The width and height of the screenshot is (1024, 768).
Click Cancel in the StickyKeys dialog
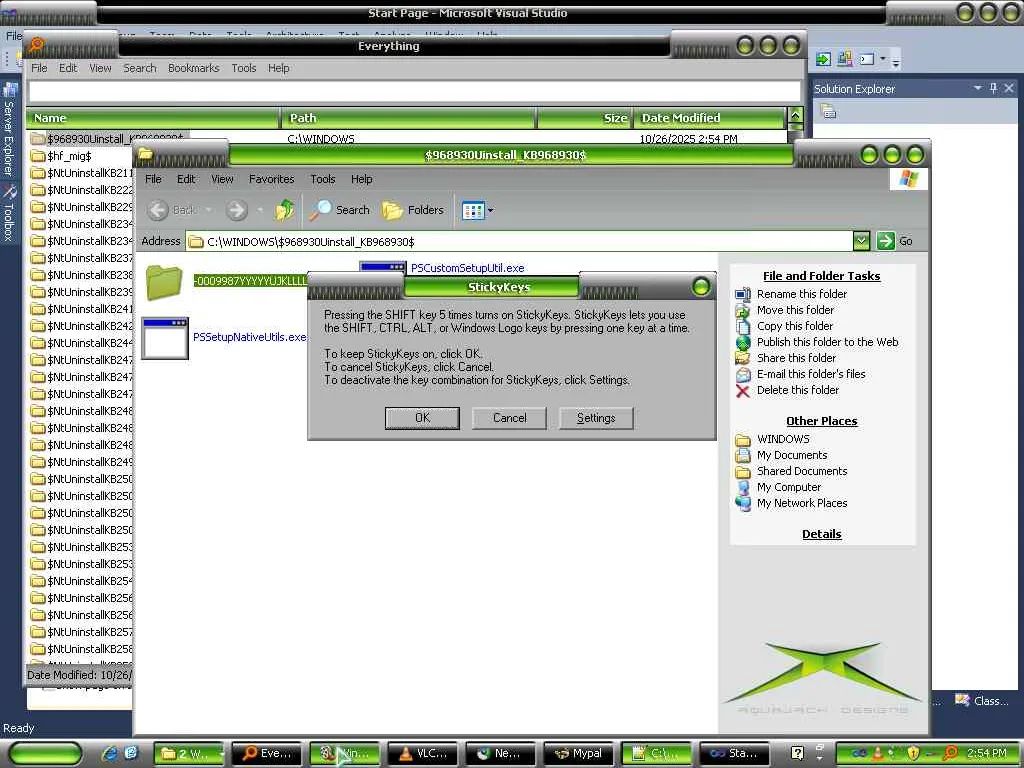pyautogui.click(x=509, y=418)
